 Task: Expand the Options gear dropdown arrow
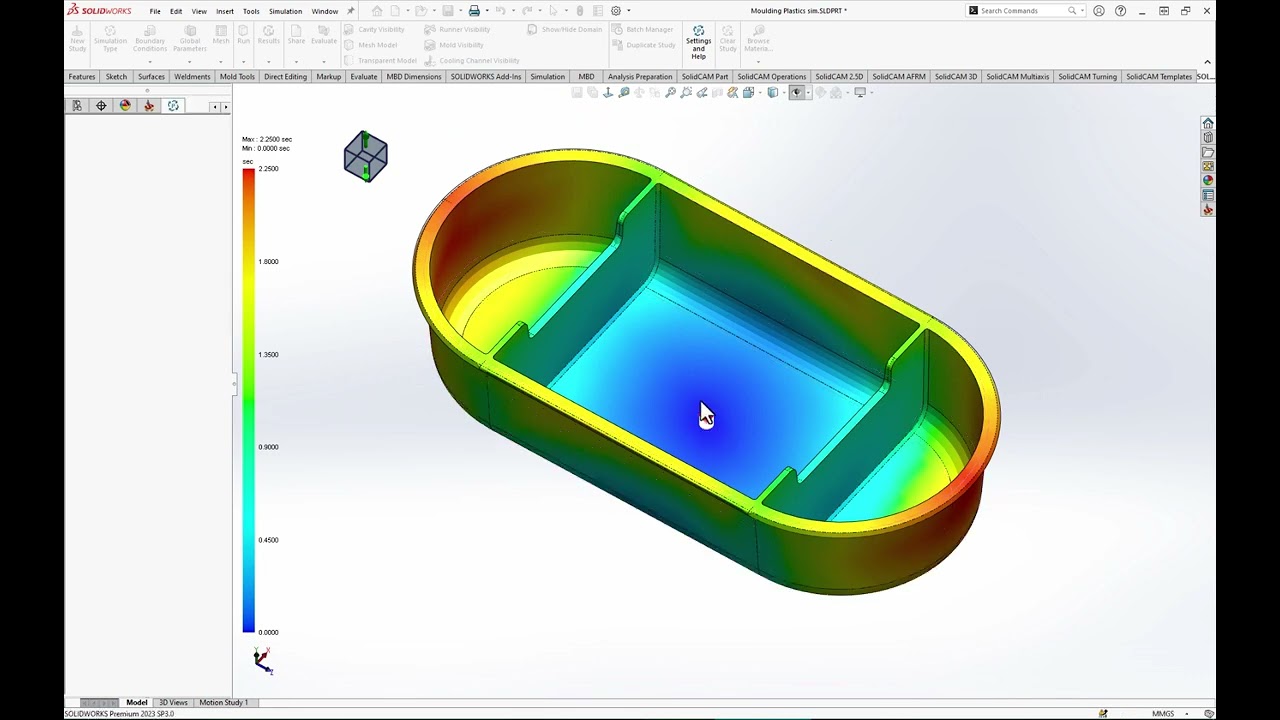tap(628, 11)
